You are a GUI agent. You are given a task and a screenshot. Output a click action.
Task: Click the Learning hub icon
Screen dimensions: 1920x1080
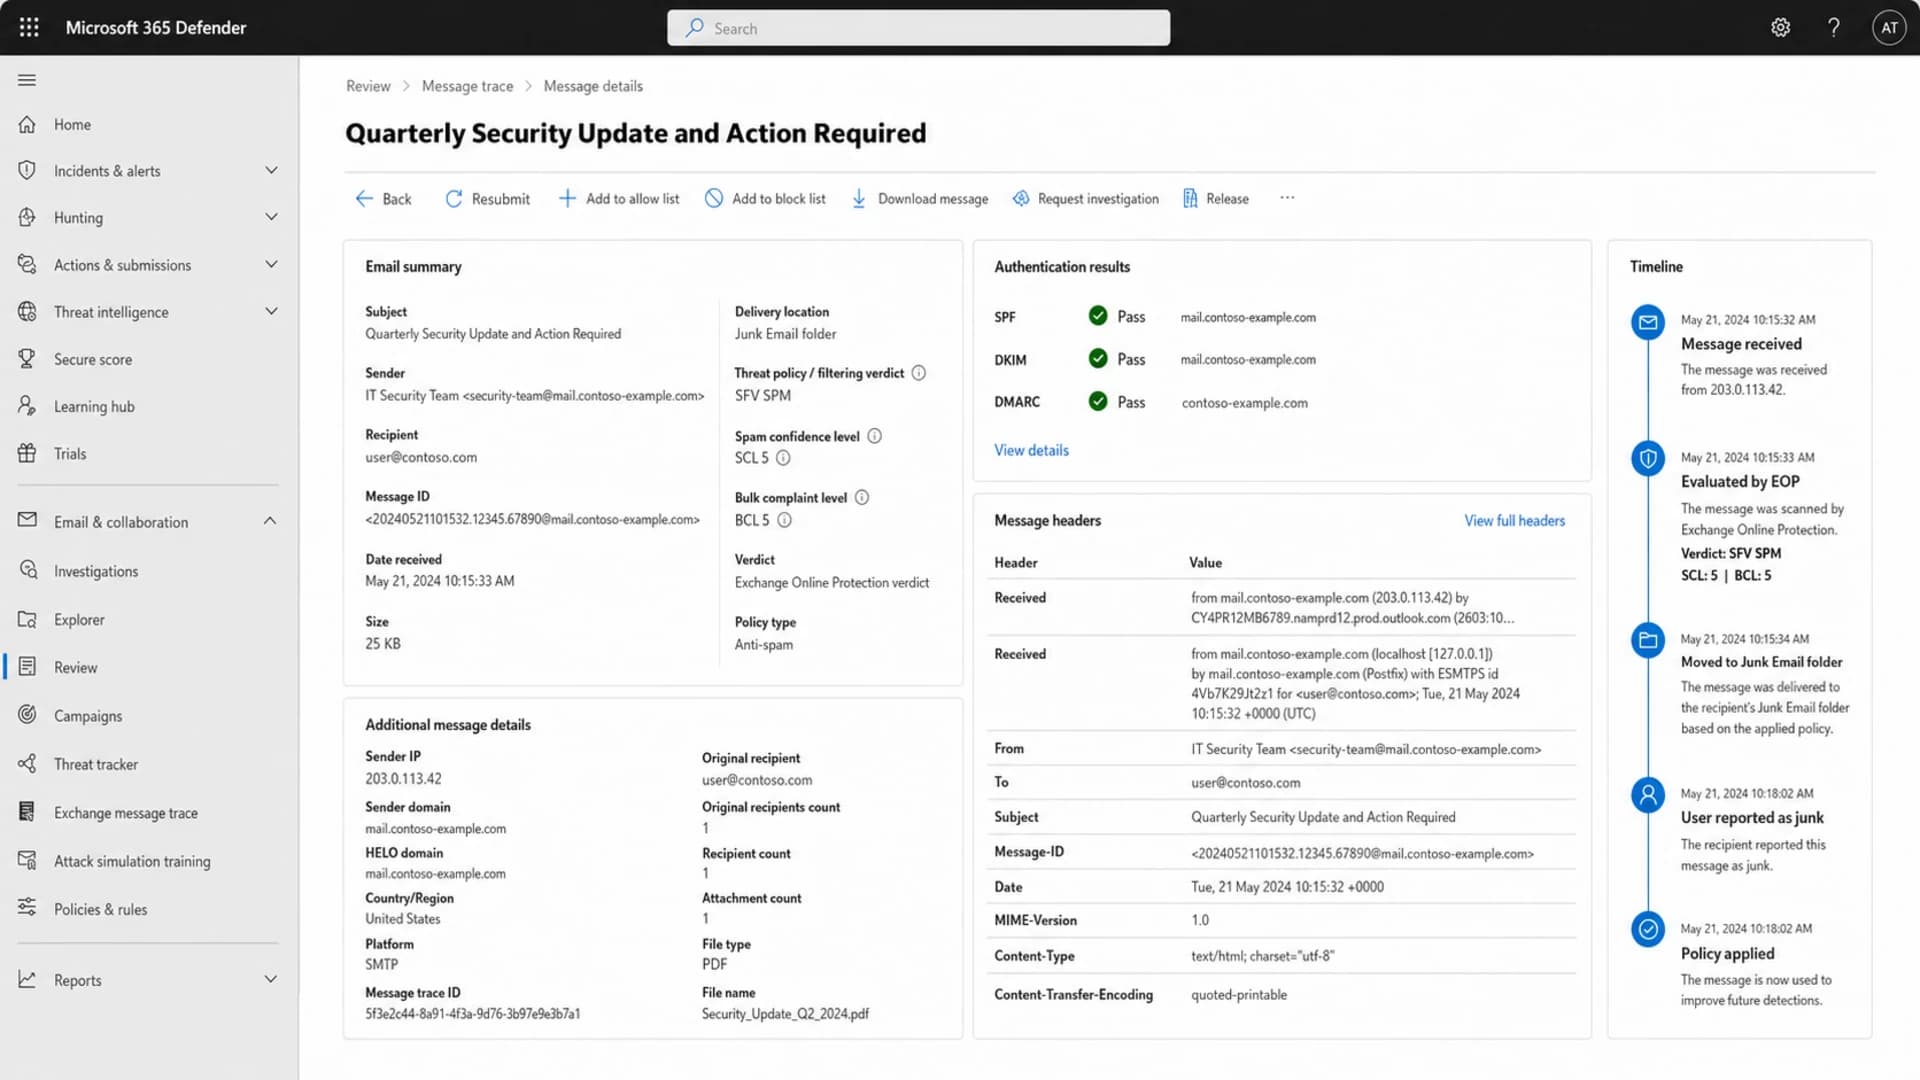27,405
